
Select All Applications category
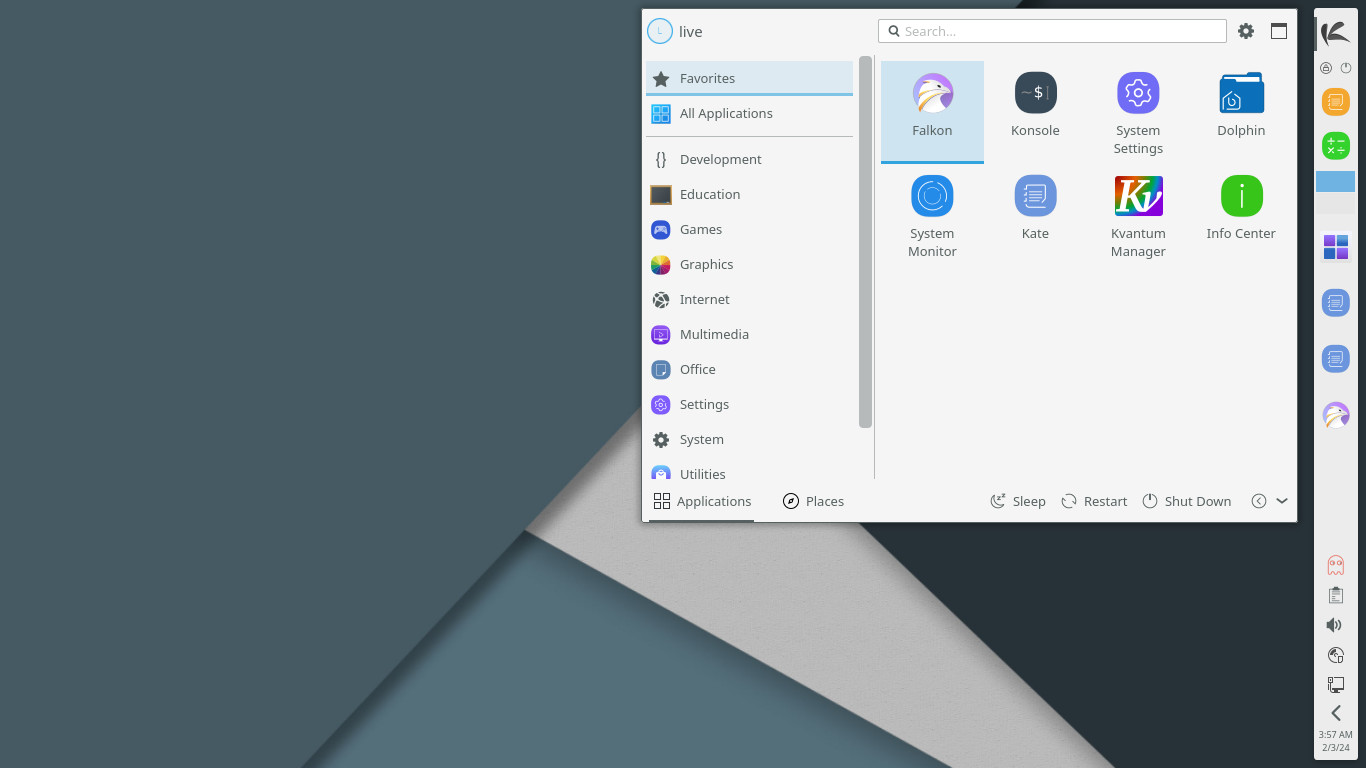pyautogui.click(x=749, y=113)
